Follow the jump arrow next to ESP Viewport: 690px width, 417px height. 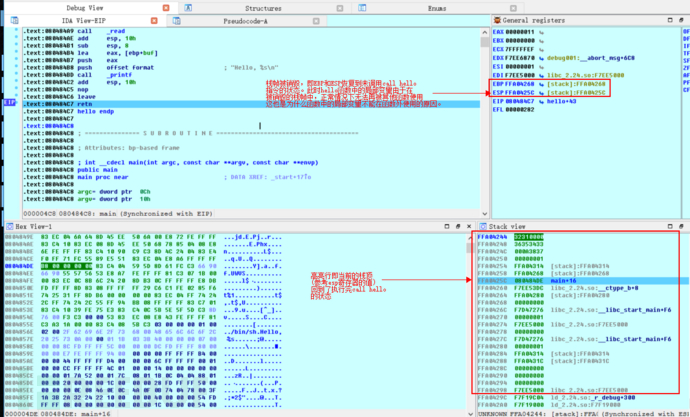click(541, 93)
